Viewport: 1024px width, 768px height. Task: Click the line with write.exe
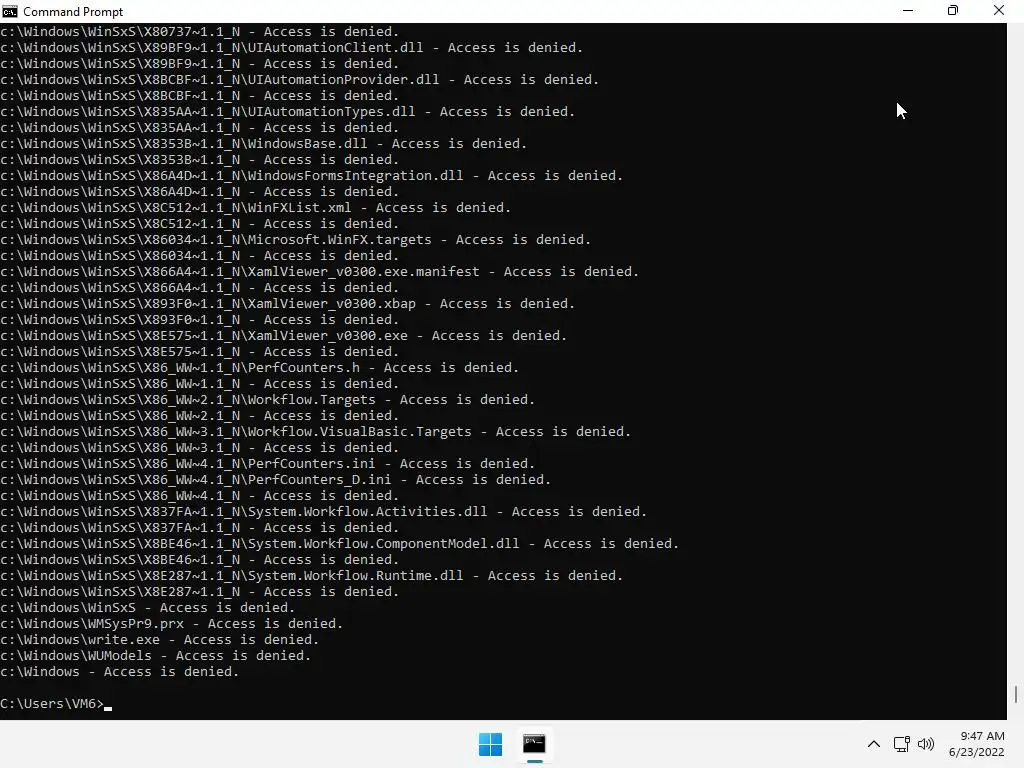(x=159, y=640)
